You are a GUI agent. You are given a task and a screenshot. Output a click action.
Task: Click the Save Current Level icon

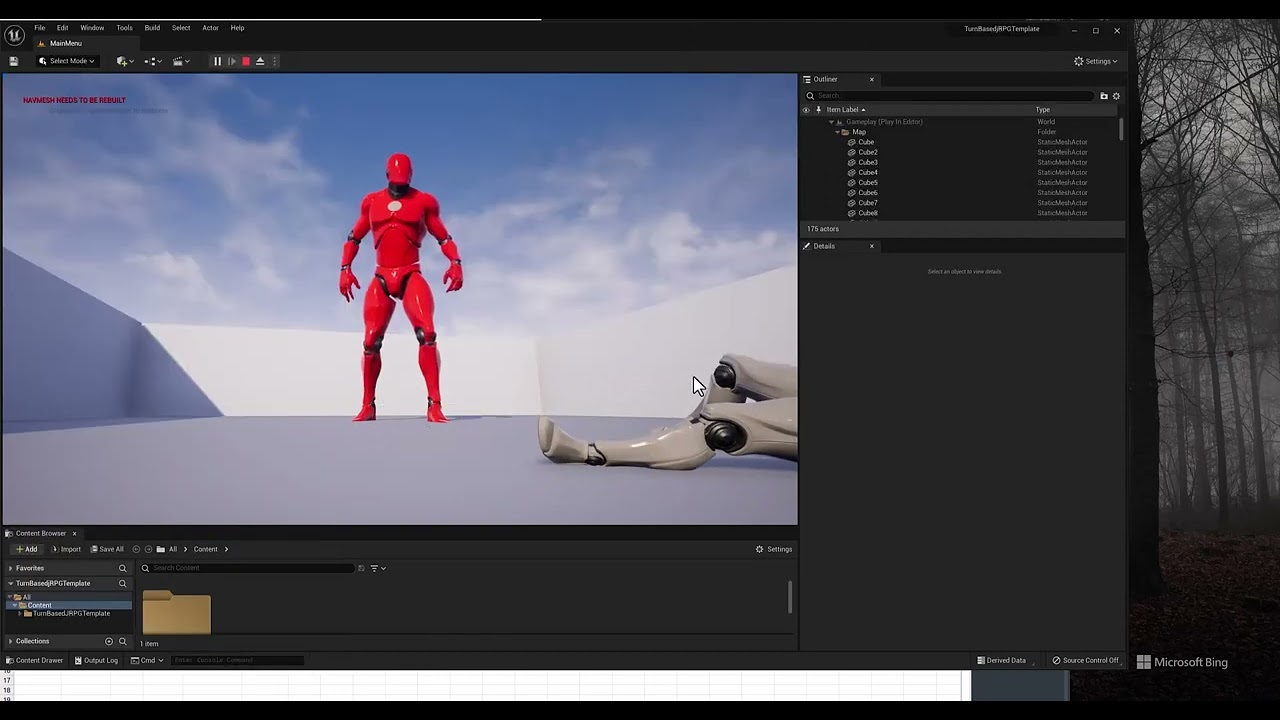[x=13, y=61]
